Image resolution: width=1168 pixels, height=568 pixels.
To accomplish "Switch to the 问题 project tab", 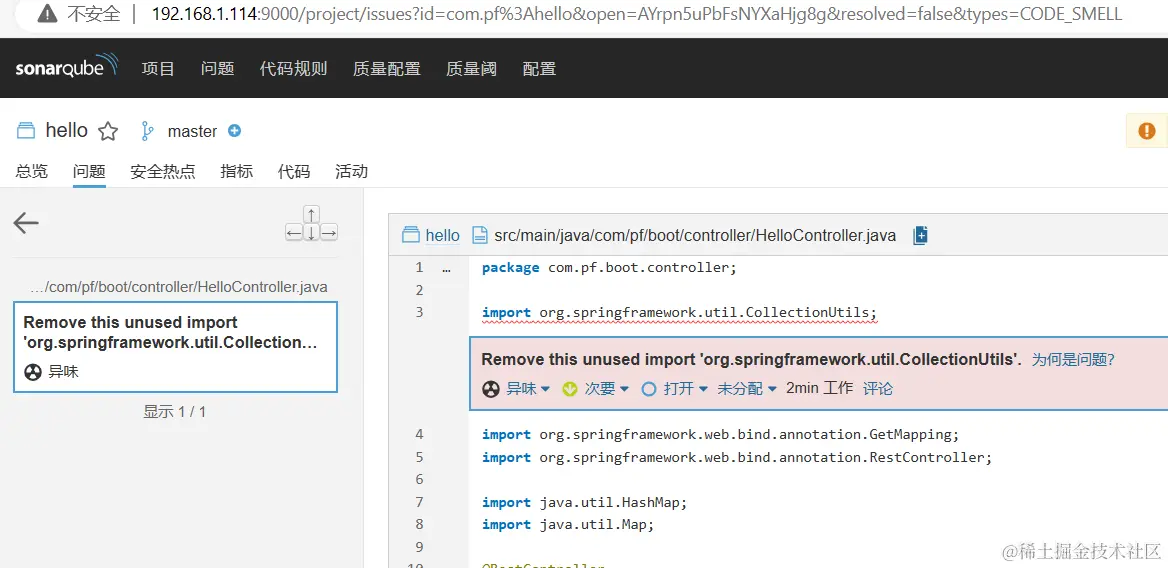I will click(89, 171).
